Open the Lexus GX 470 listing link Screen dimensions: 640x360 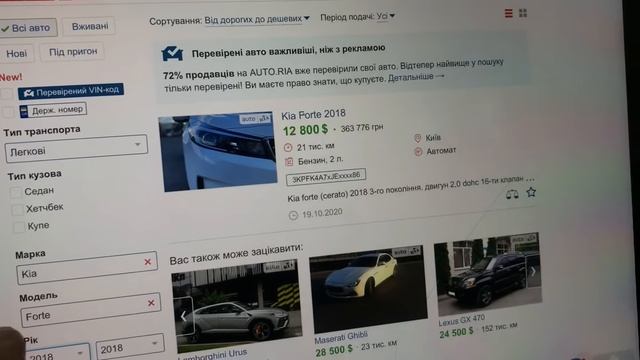462,320
